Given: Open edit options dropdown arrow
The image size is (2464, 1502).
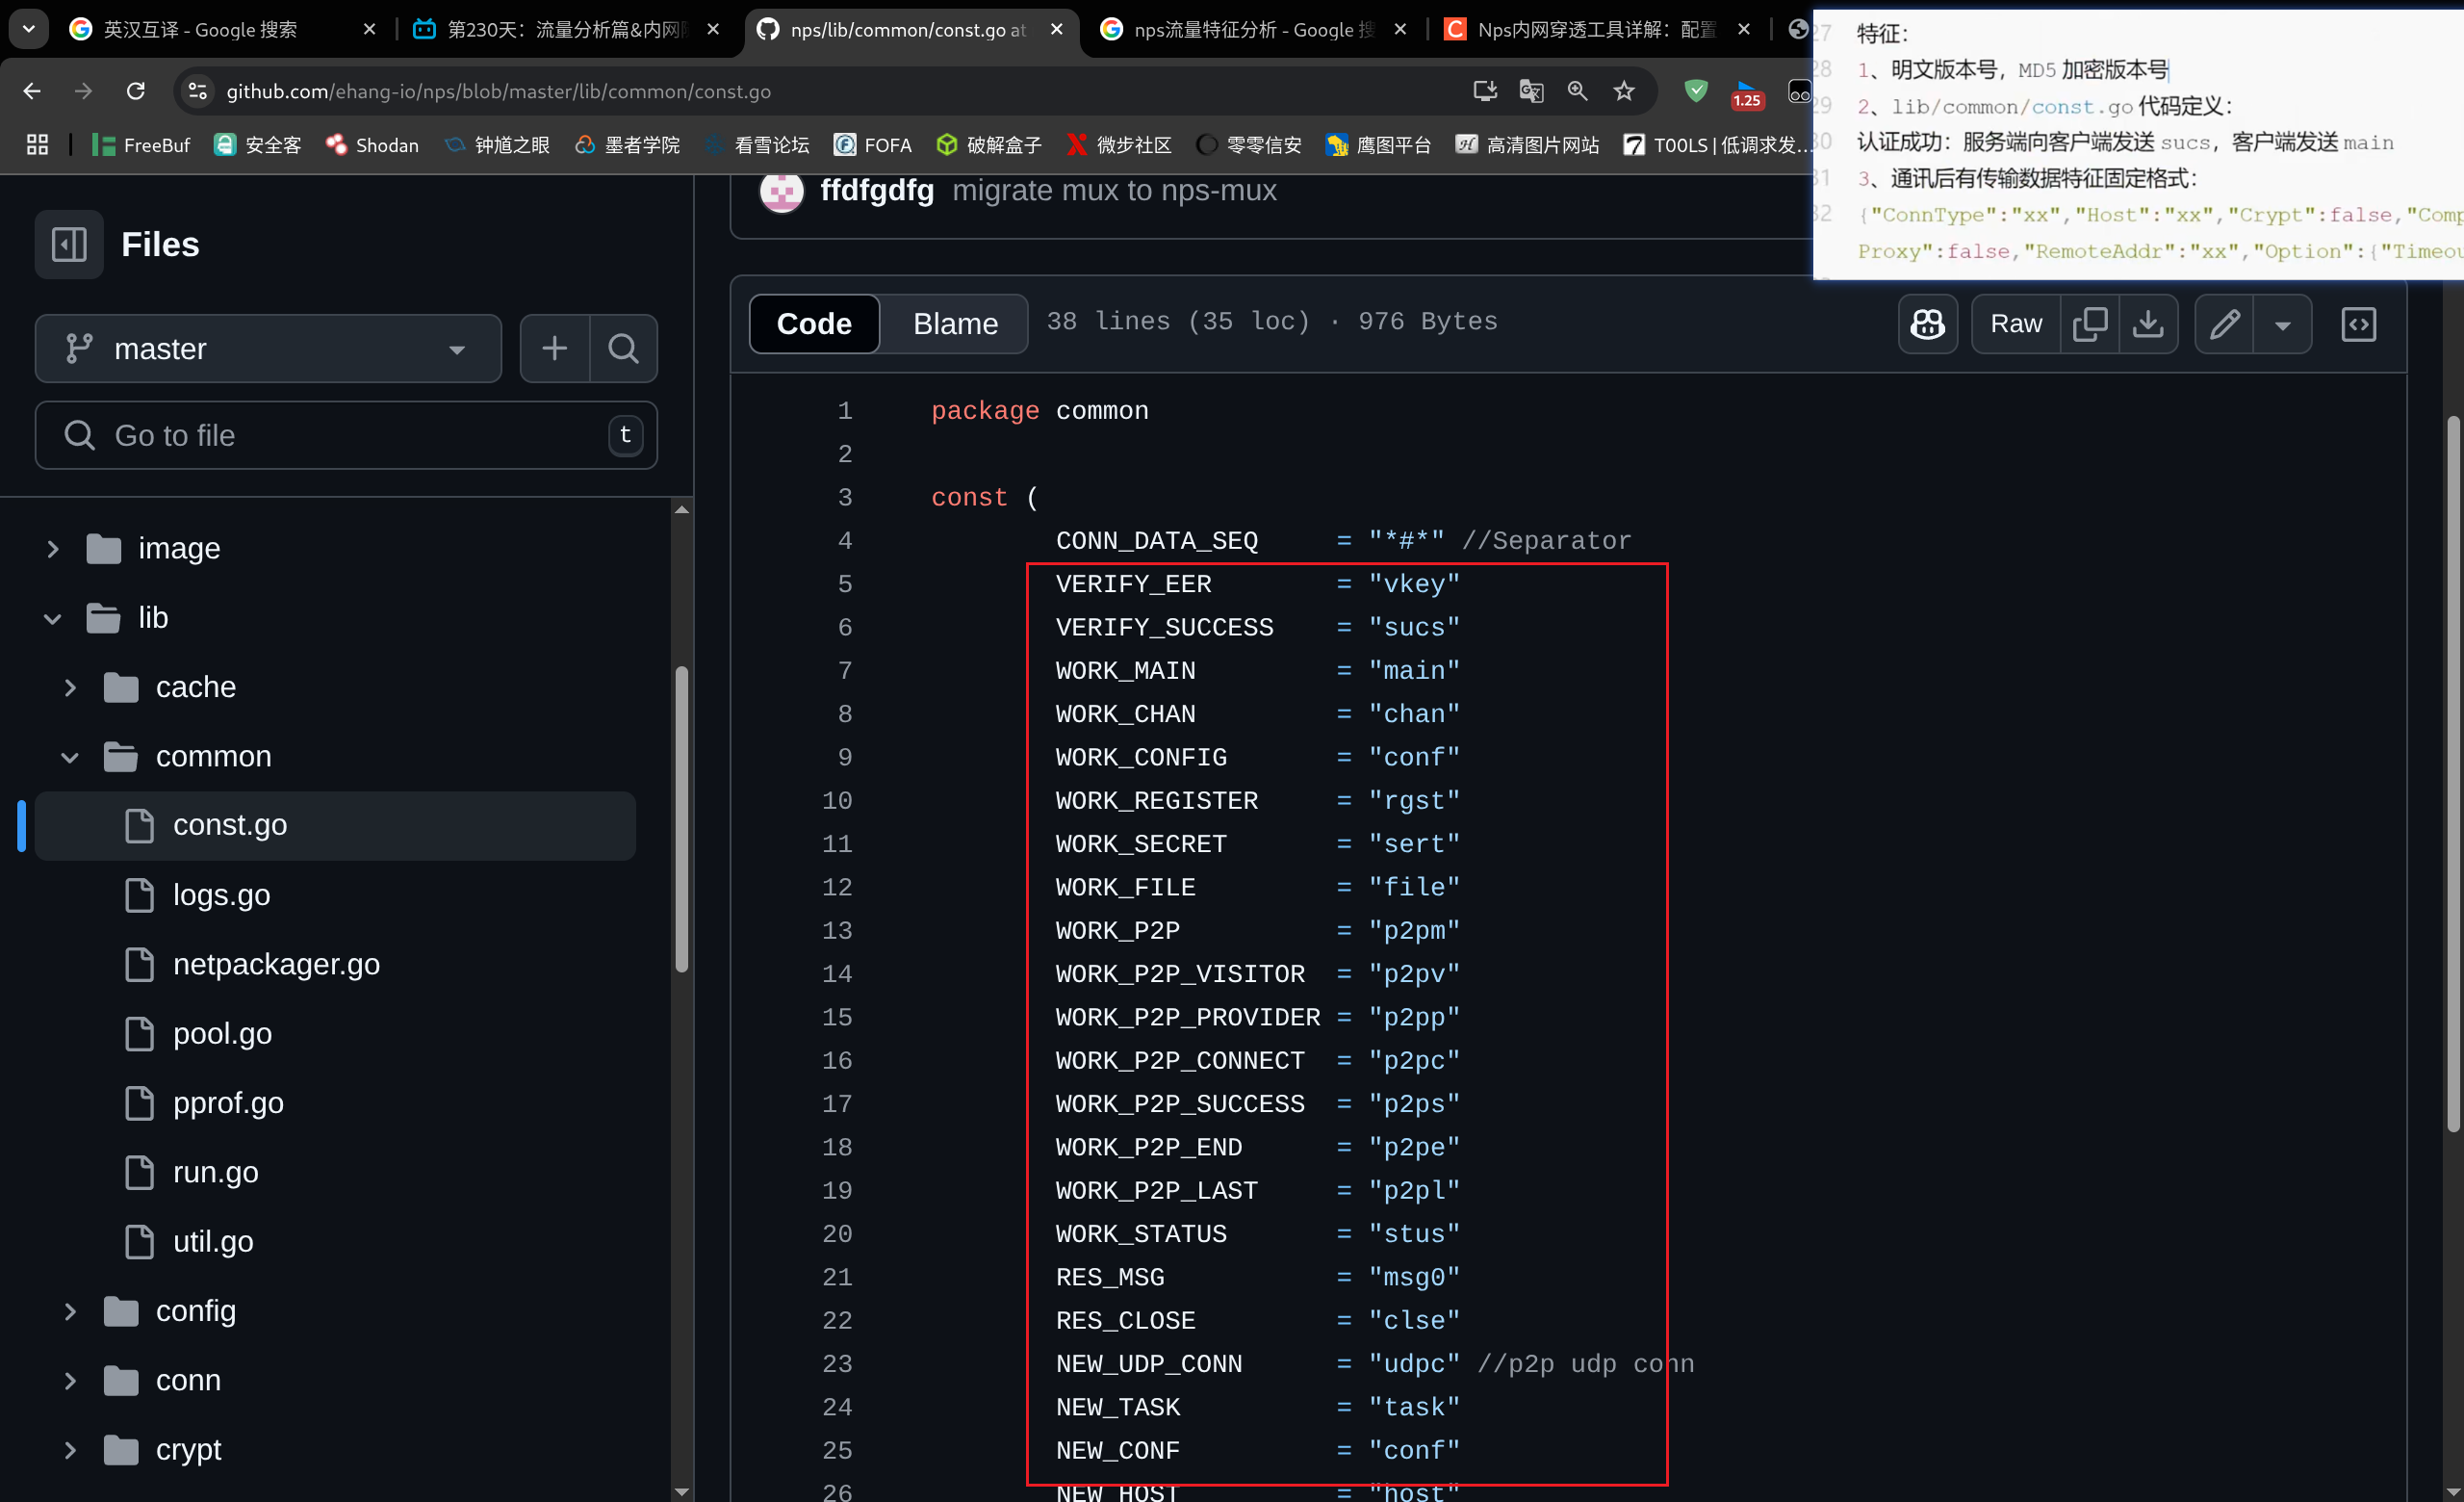Looking at the screenshot, I should [x=2282, y=324].
